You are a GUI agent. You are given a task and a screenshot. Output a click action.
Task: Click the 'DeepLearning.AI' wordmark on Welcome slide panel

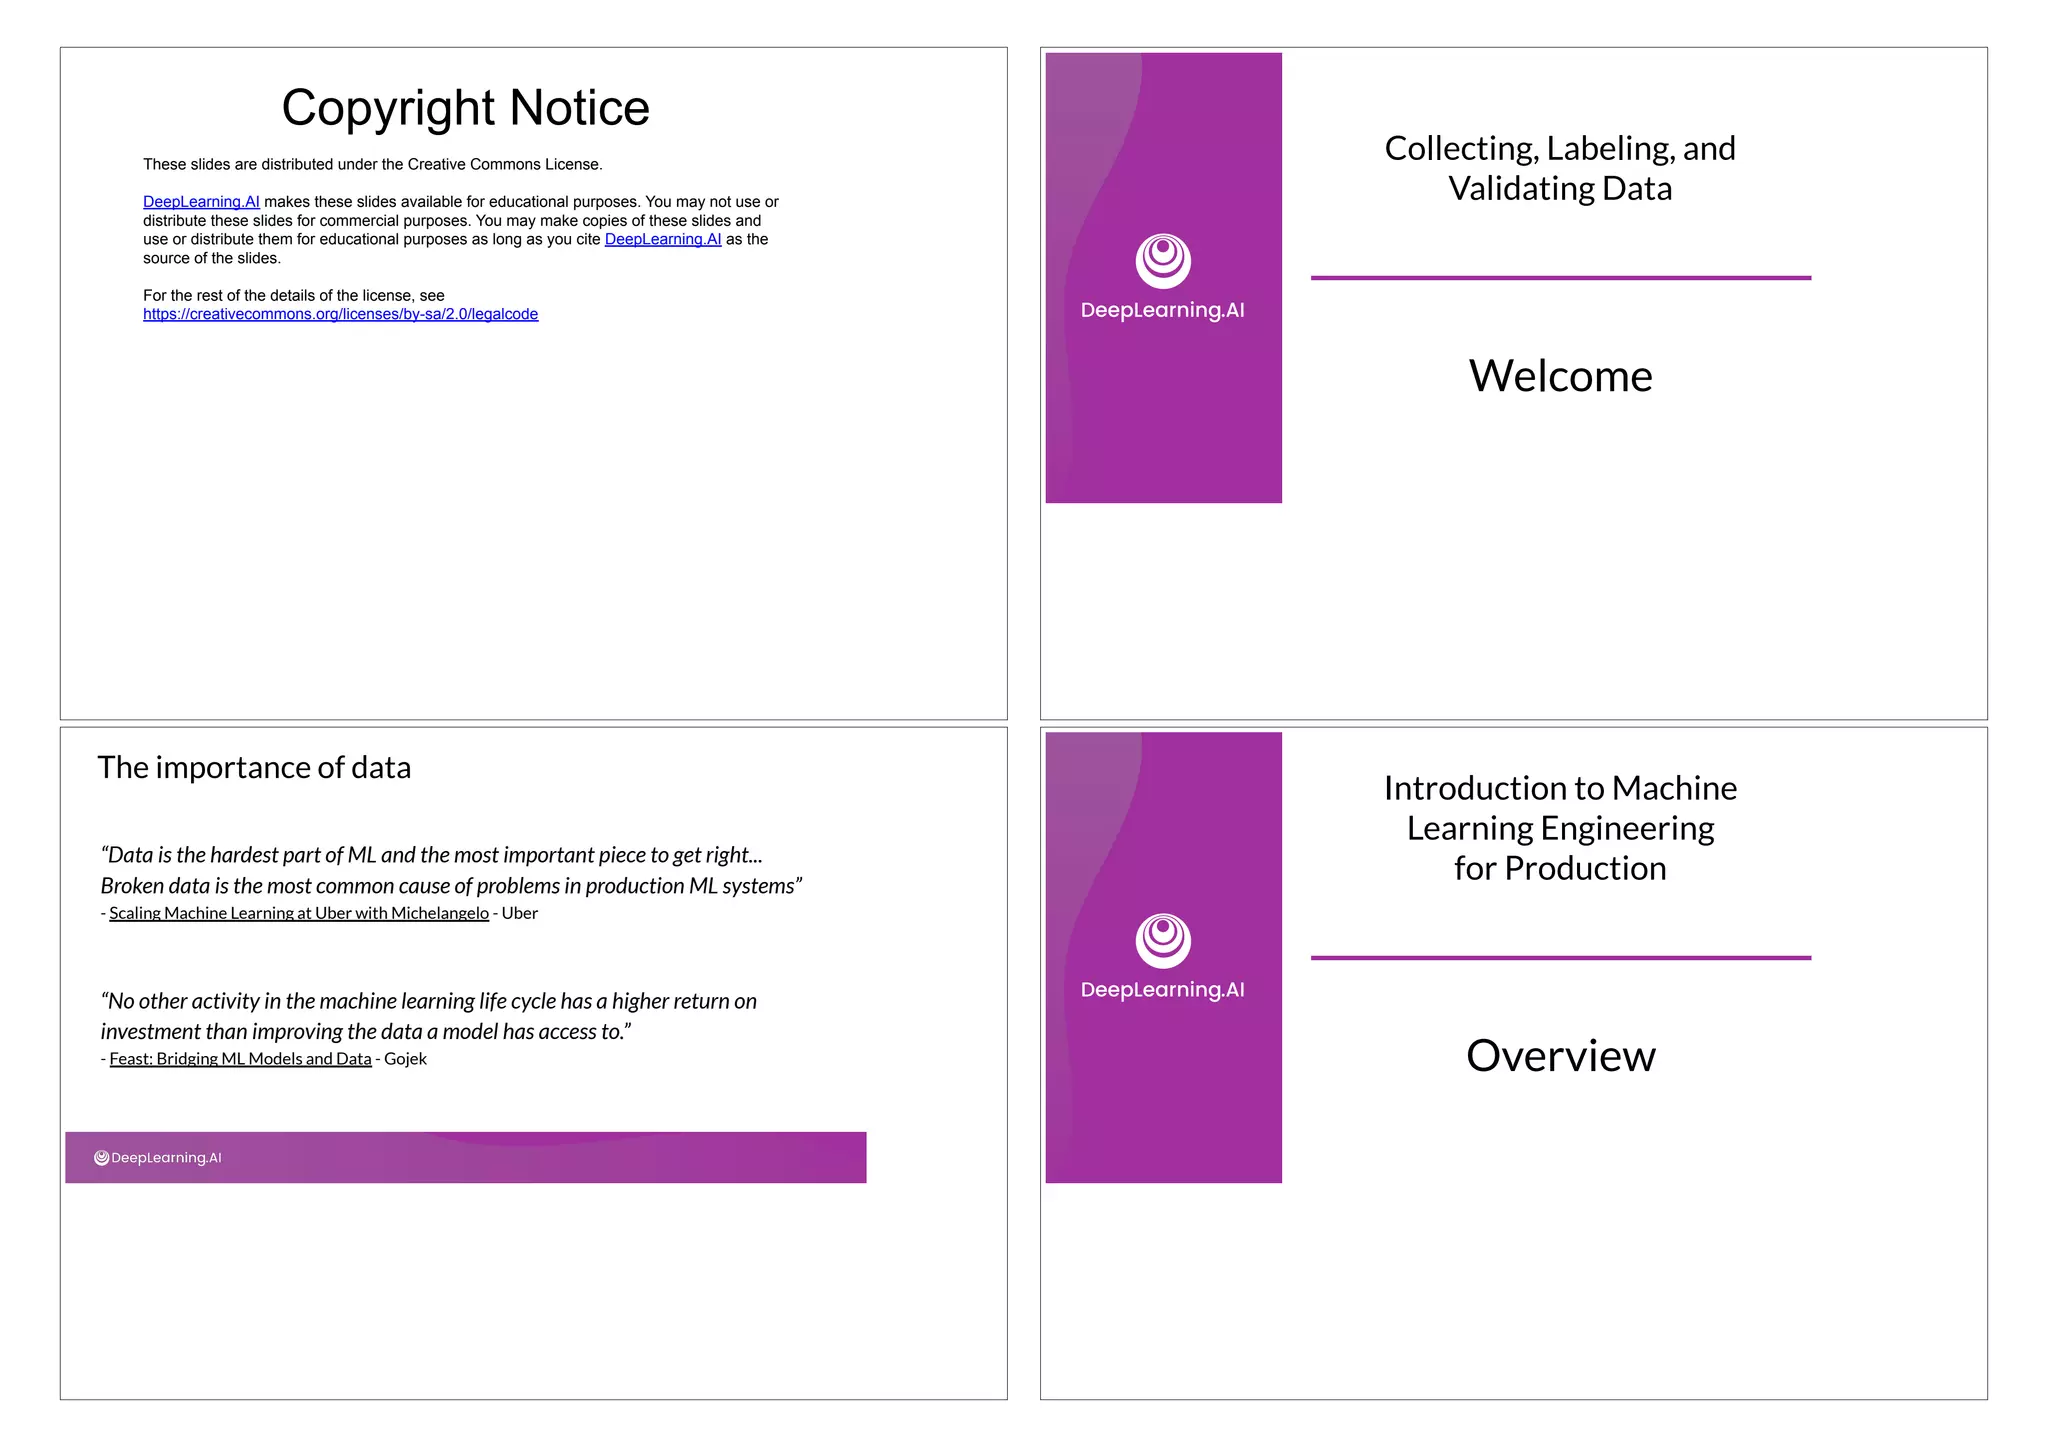tap(1163, 311)
